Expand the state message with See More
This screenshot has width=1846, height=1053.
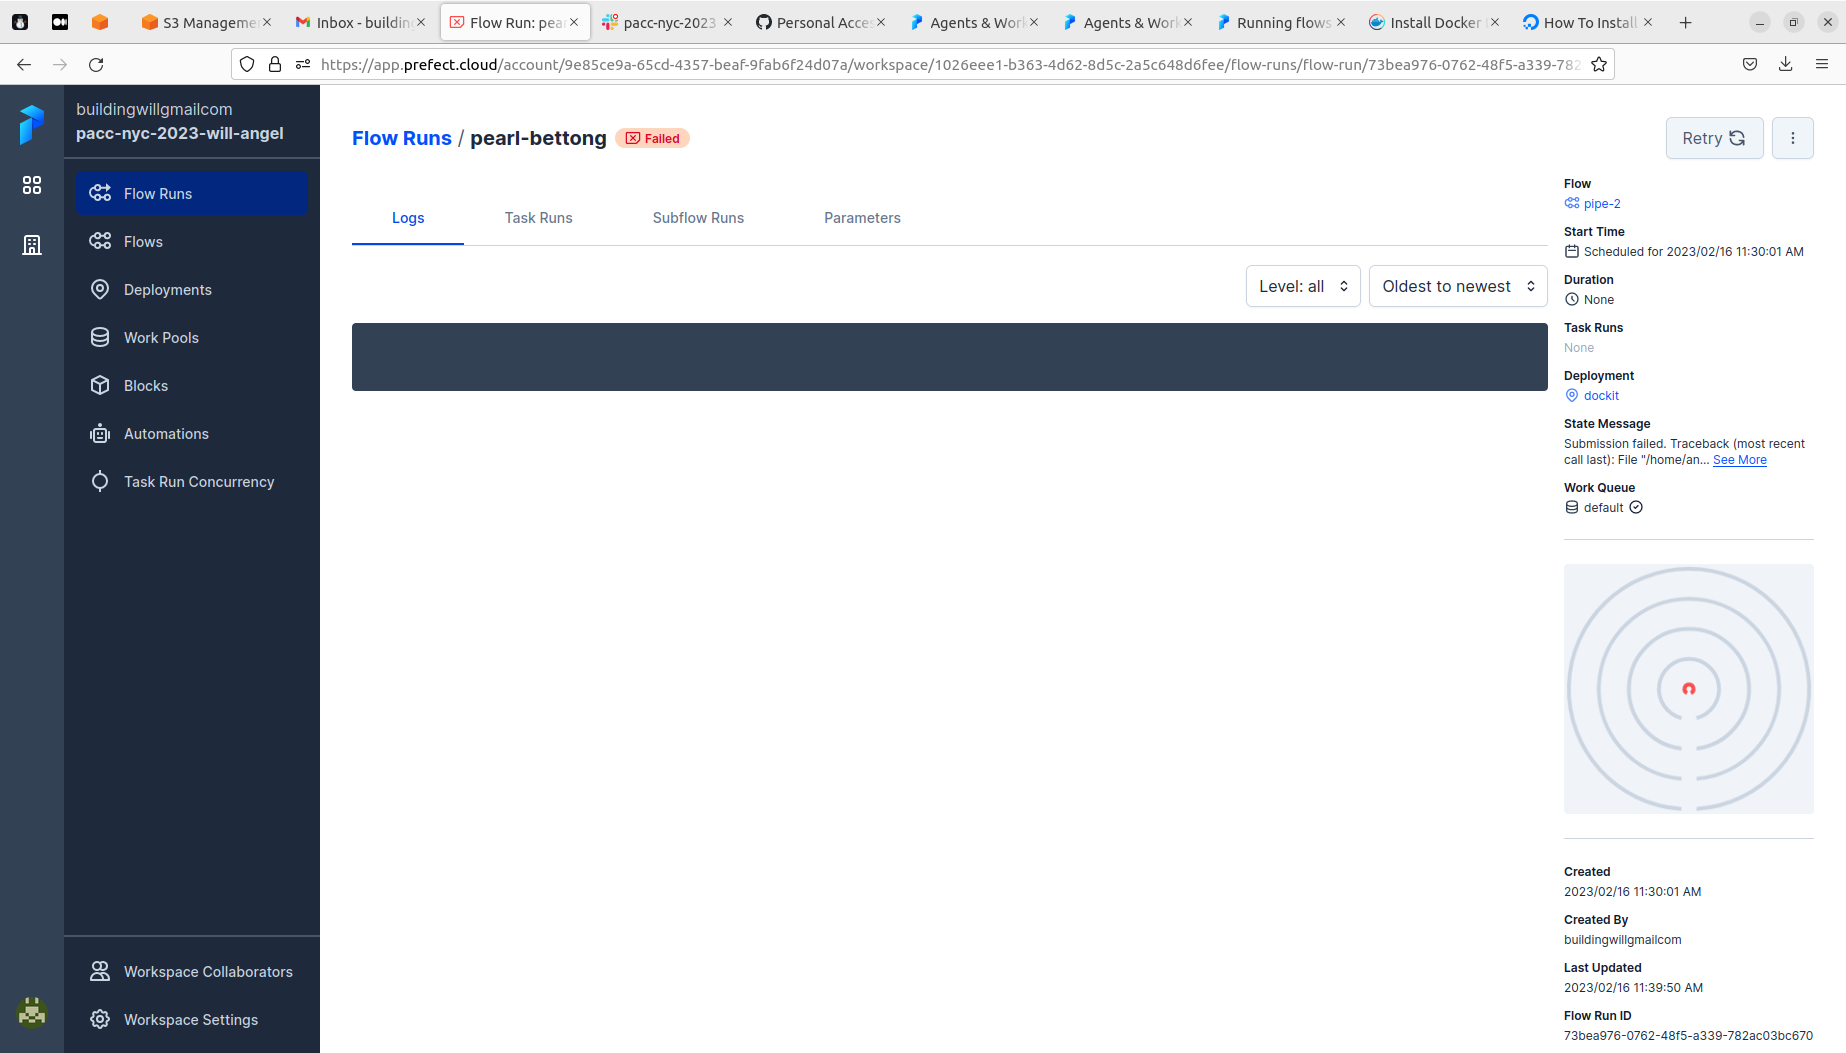pos(1739,459)
